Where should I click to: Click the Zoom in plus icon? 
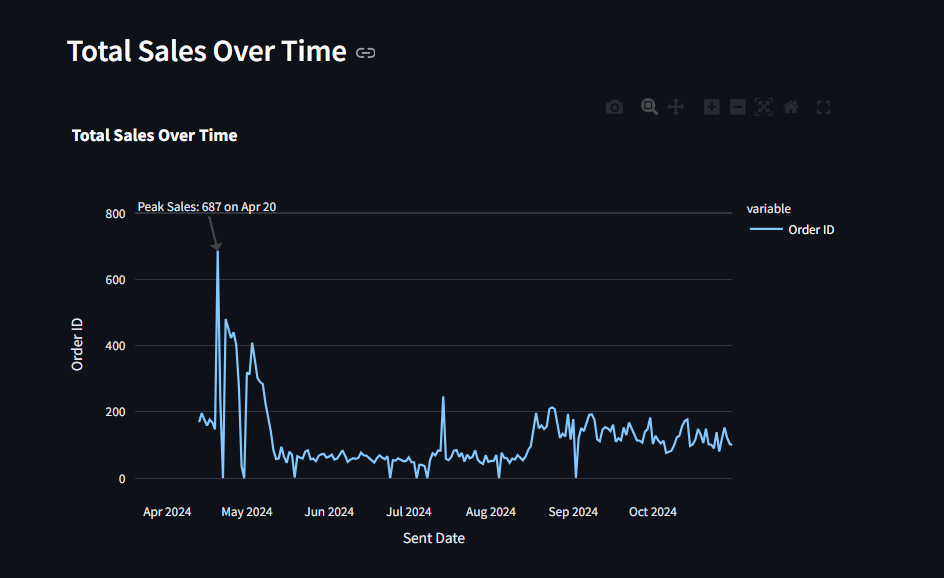point(712,107)
